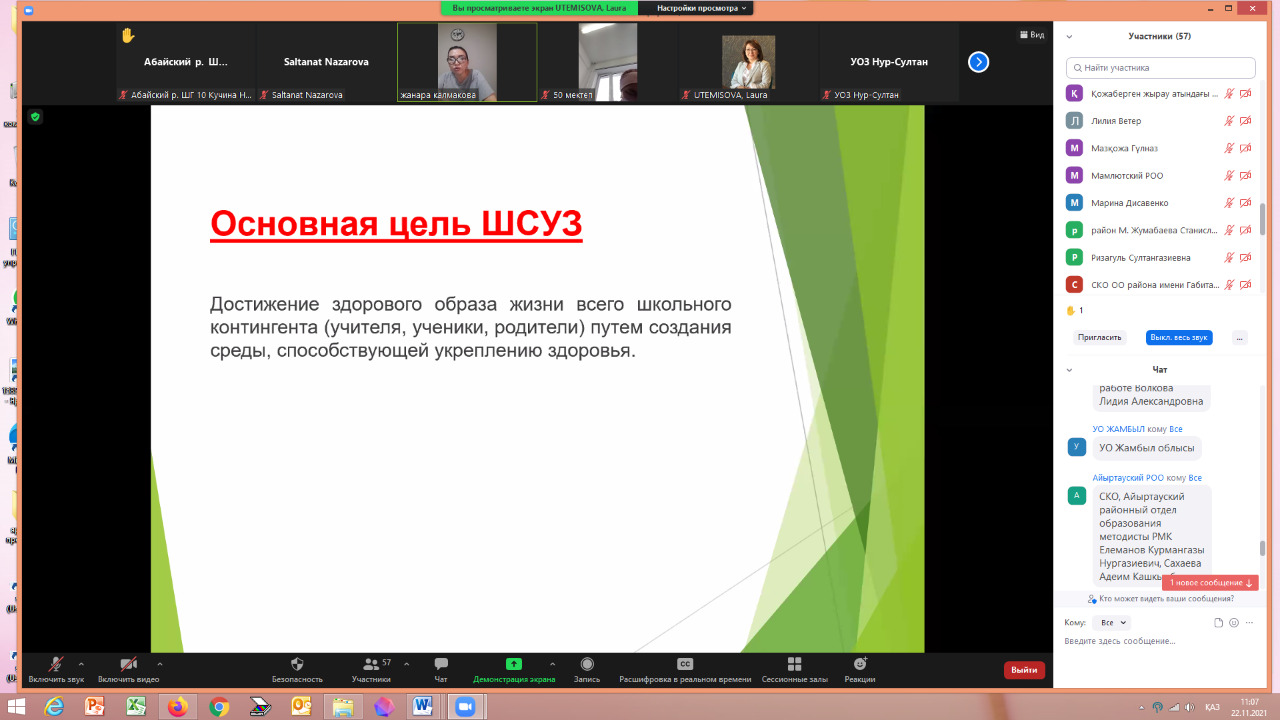Start recording with the Запись icon
This screenshot has height=720, width=1280.
pos(587,664)
